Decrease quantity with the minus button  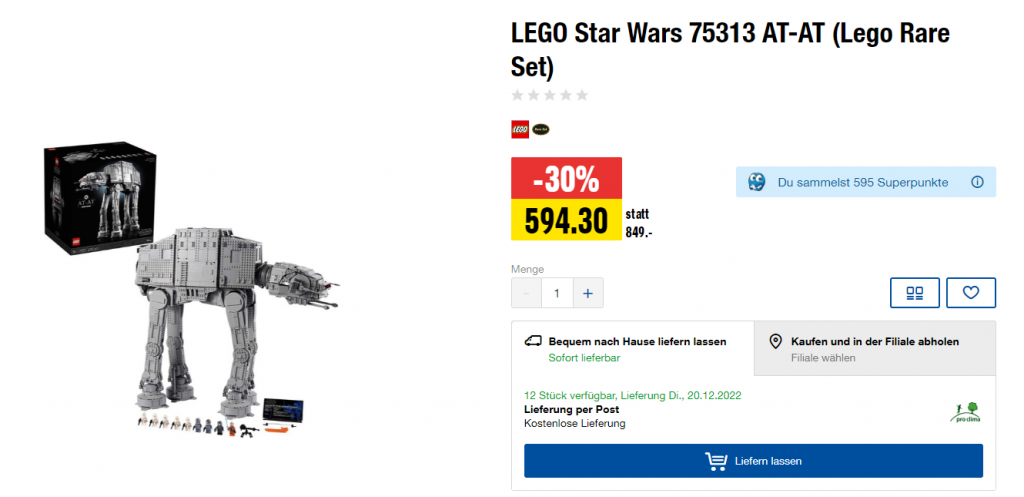click(527, 293)
